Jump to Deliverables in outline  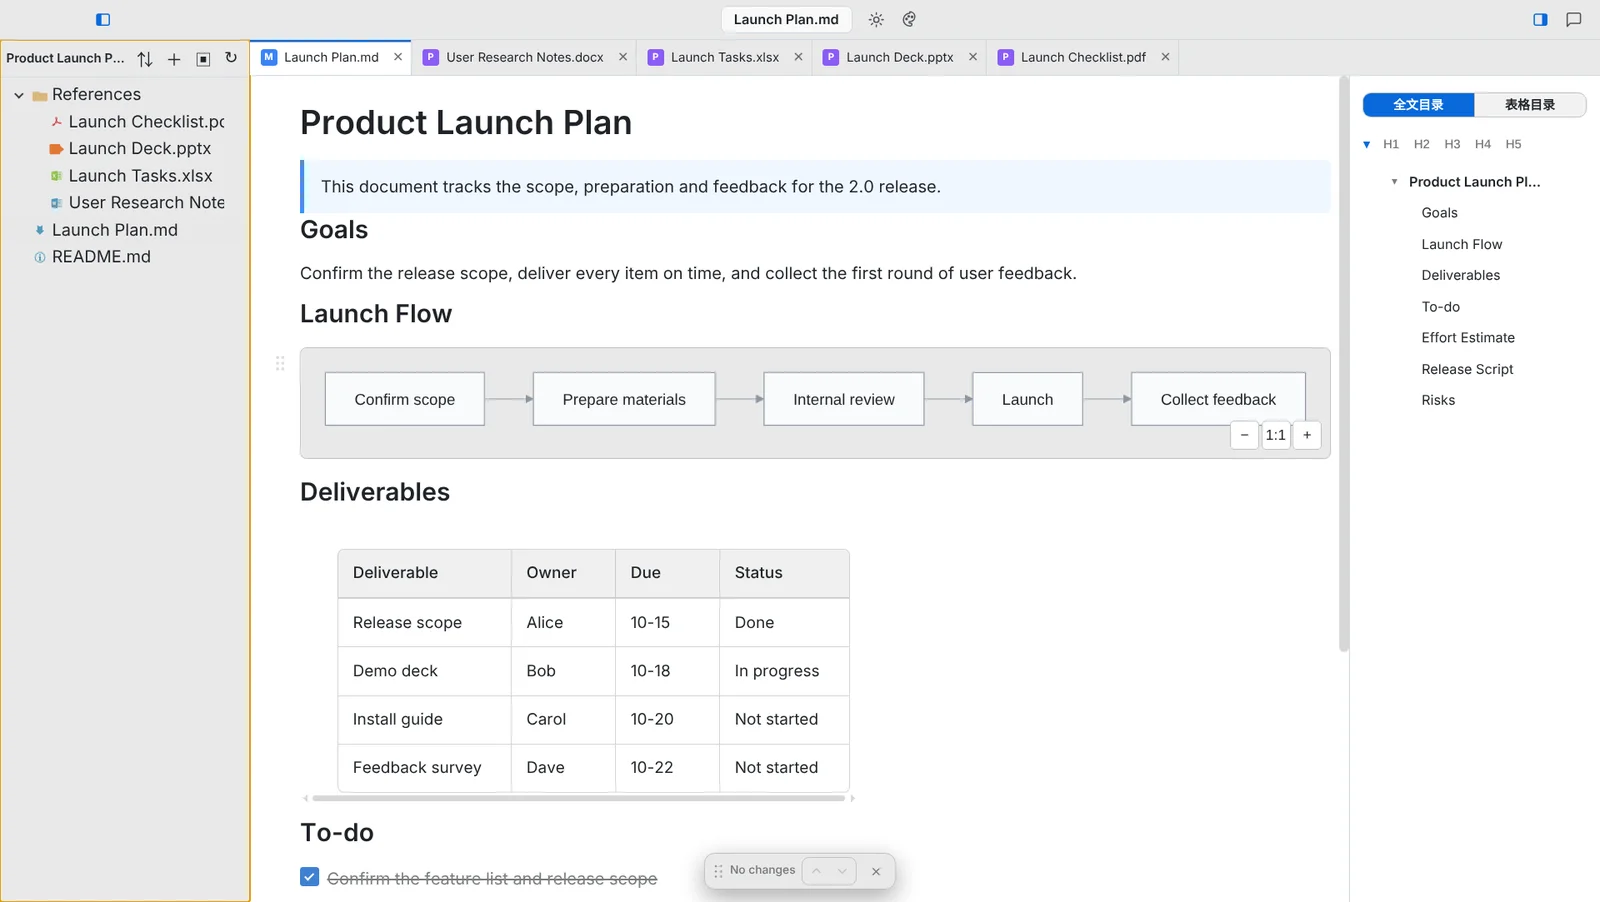(x=1461, y=275)
